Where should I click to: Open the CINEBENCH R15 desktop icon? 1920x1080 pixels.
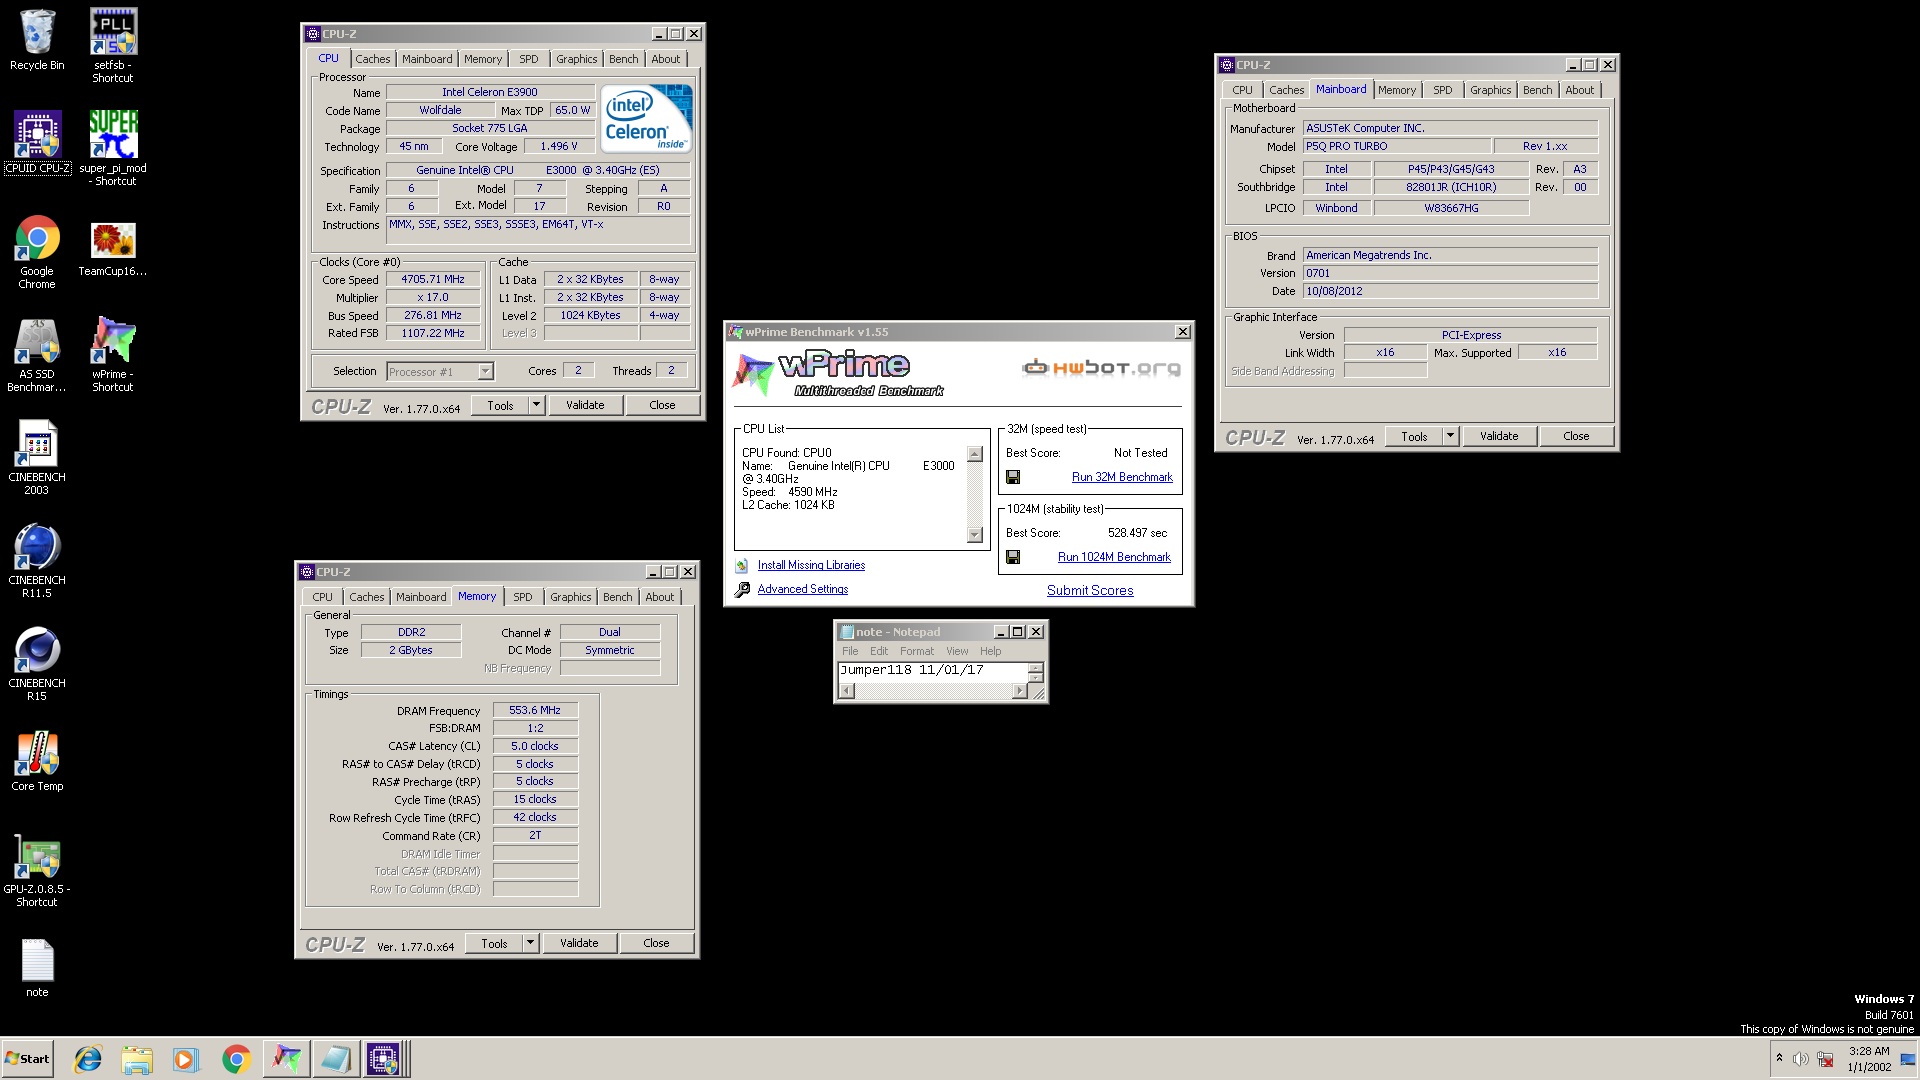[37, 664]
